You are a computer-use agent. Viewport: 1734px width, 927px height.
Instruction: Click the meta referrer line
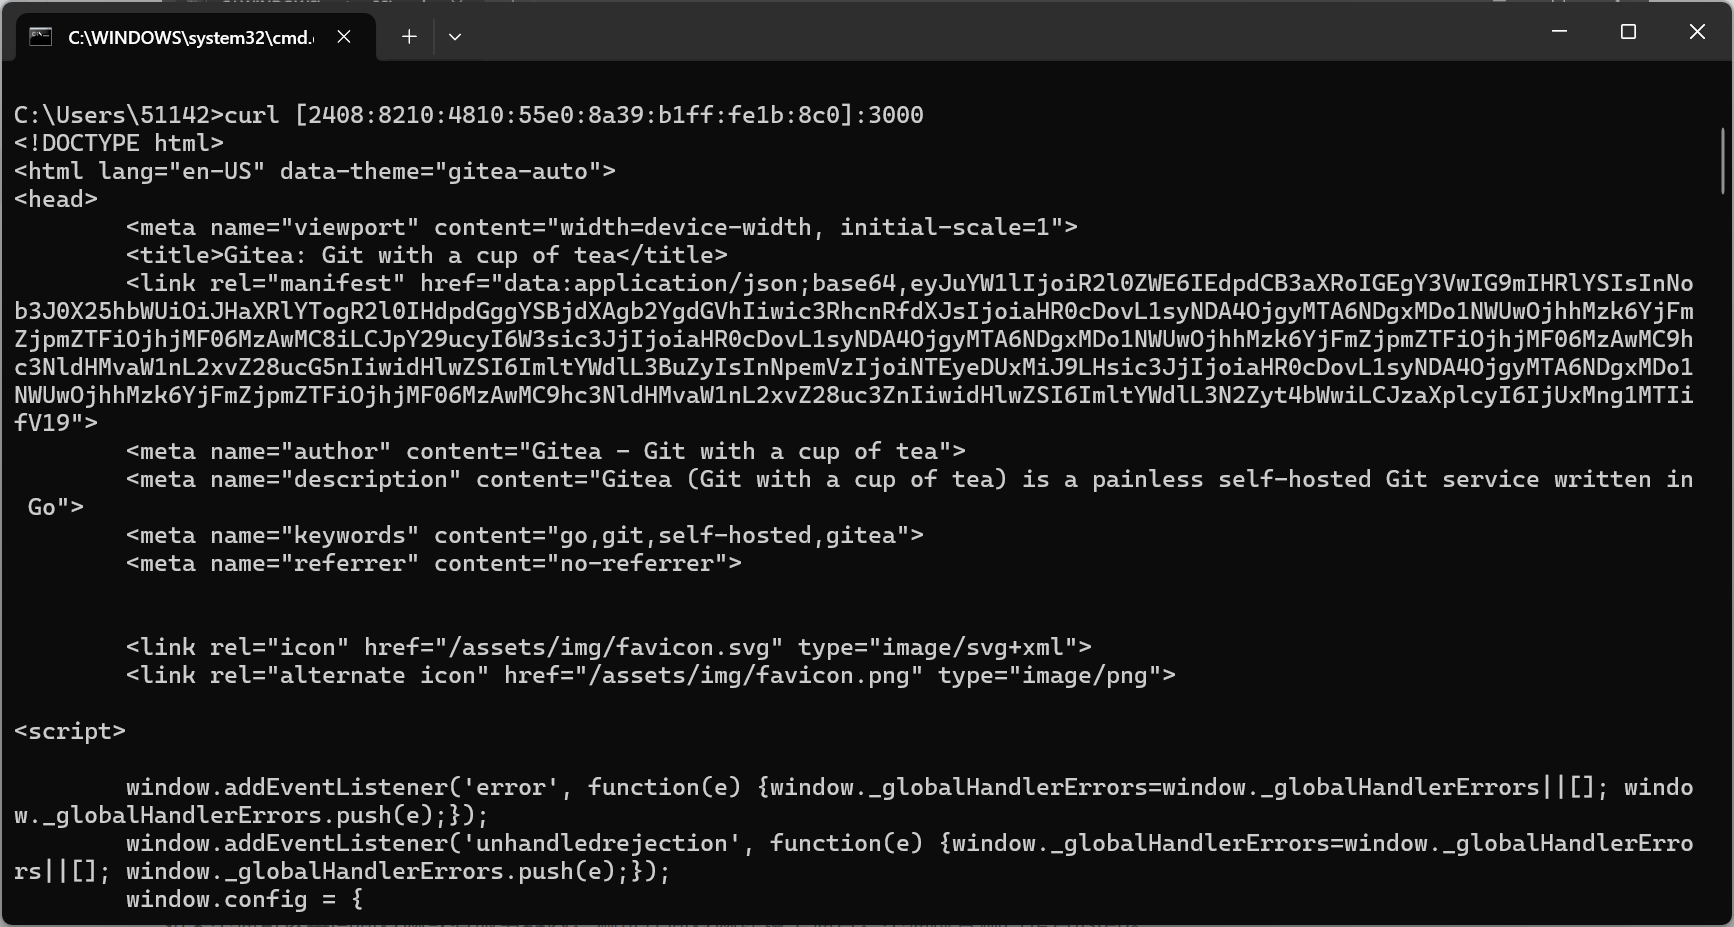coord(433,563)
